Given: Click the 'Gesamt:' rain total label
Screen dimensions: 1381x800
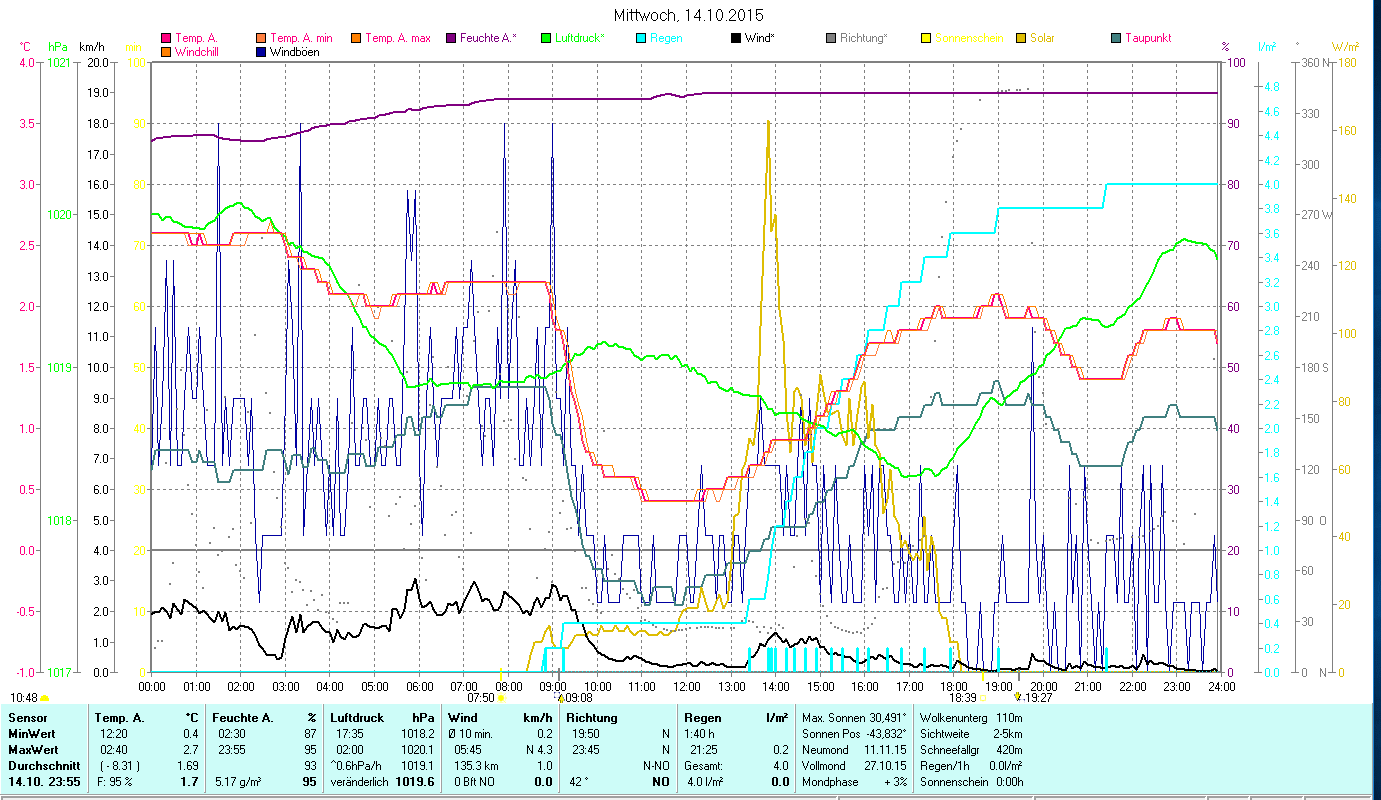Looking at the screenshot, I should pyautogui.click(x=703, y=765).
